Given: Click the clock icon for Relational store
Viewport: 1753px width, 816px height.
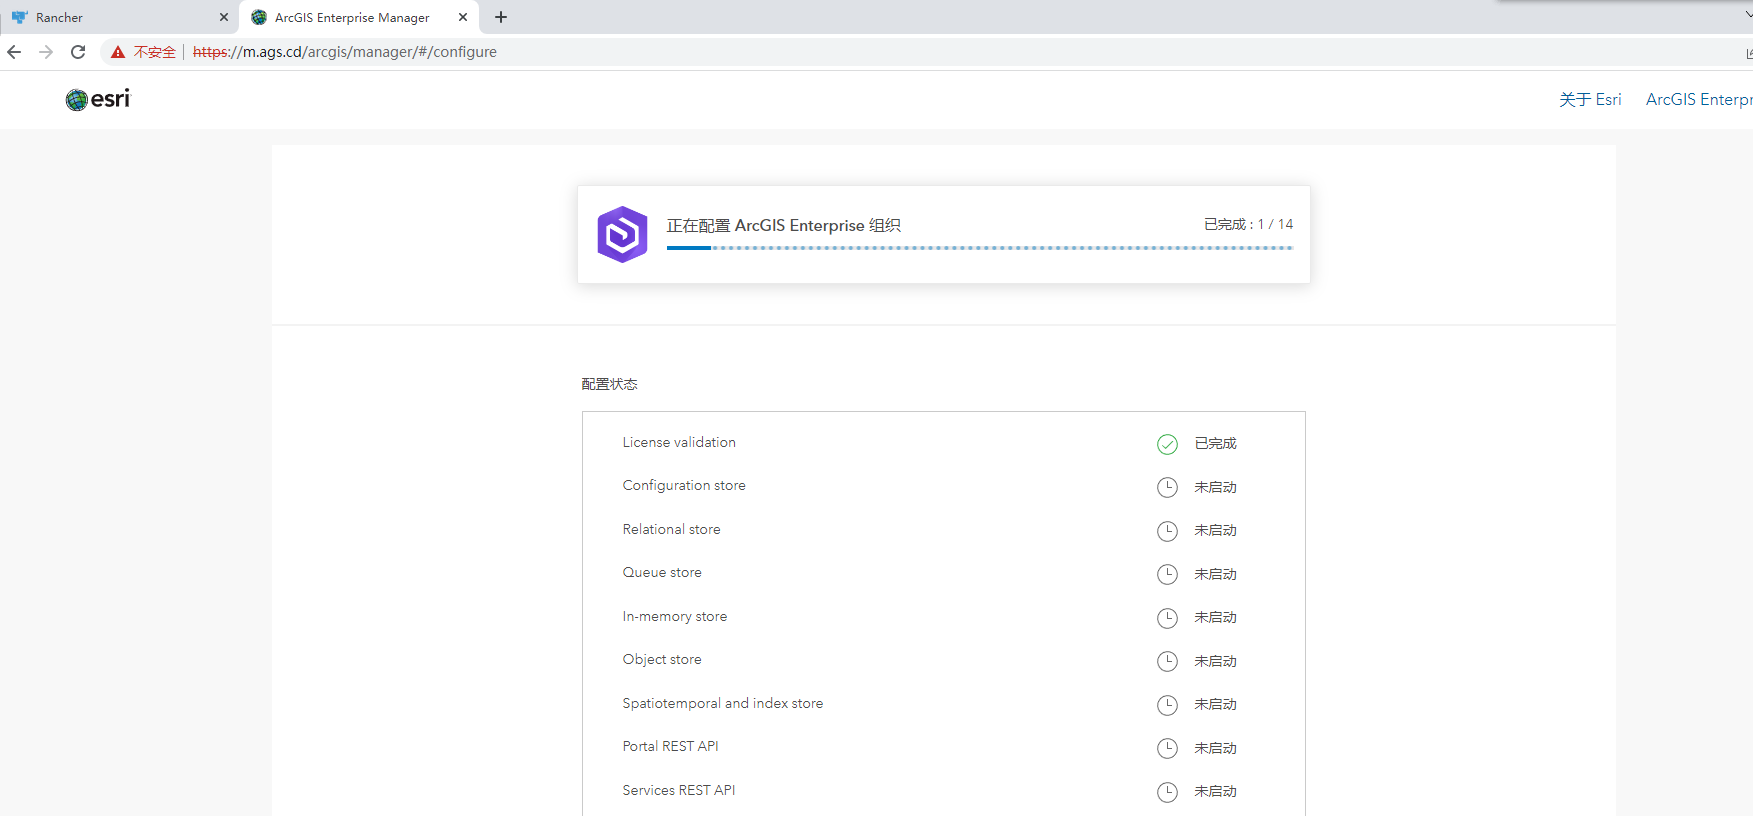Looking at the screenshot, I should 1167,531.
